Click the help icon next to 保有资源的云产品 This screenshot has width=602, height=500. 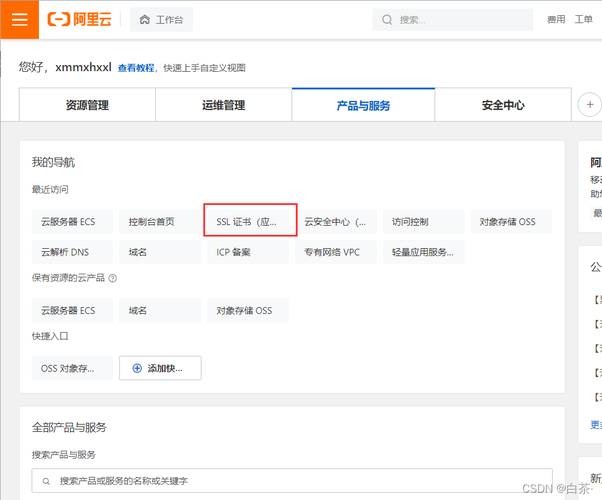coord(112,278)
